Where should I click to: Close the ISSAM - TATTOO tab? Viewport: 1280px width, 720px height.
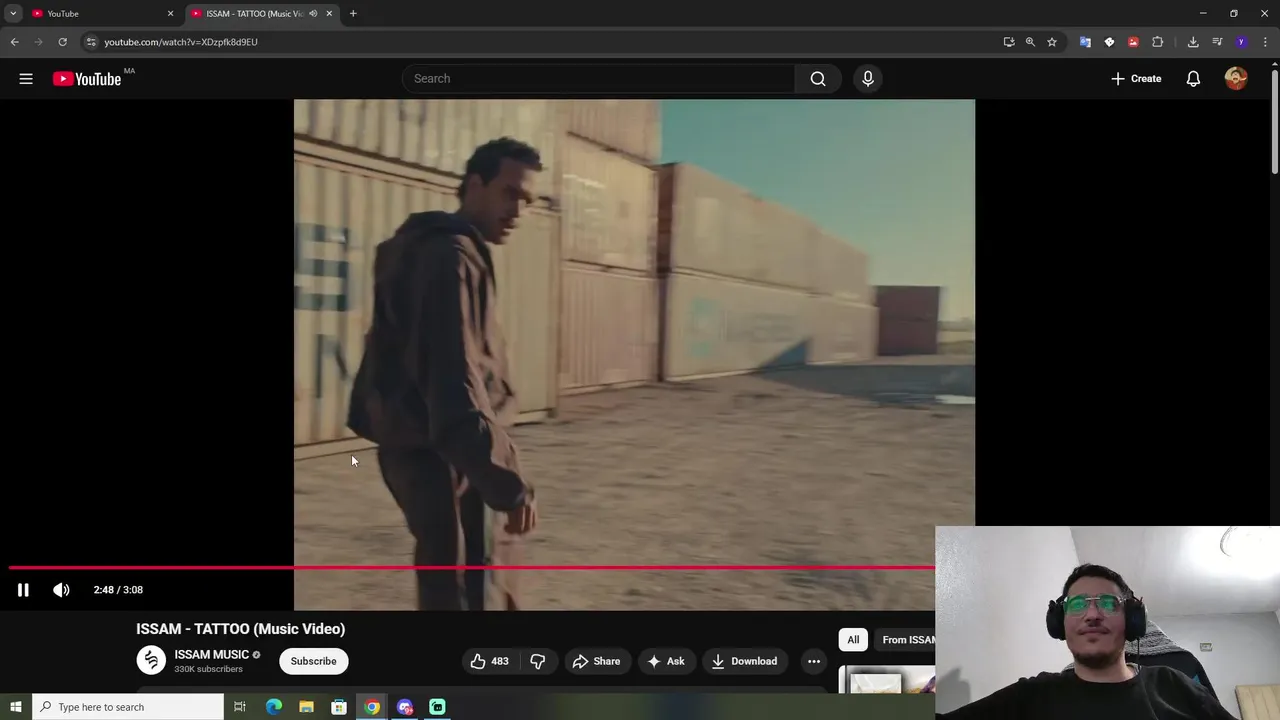coord(329,14)
